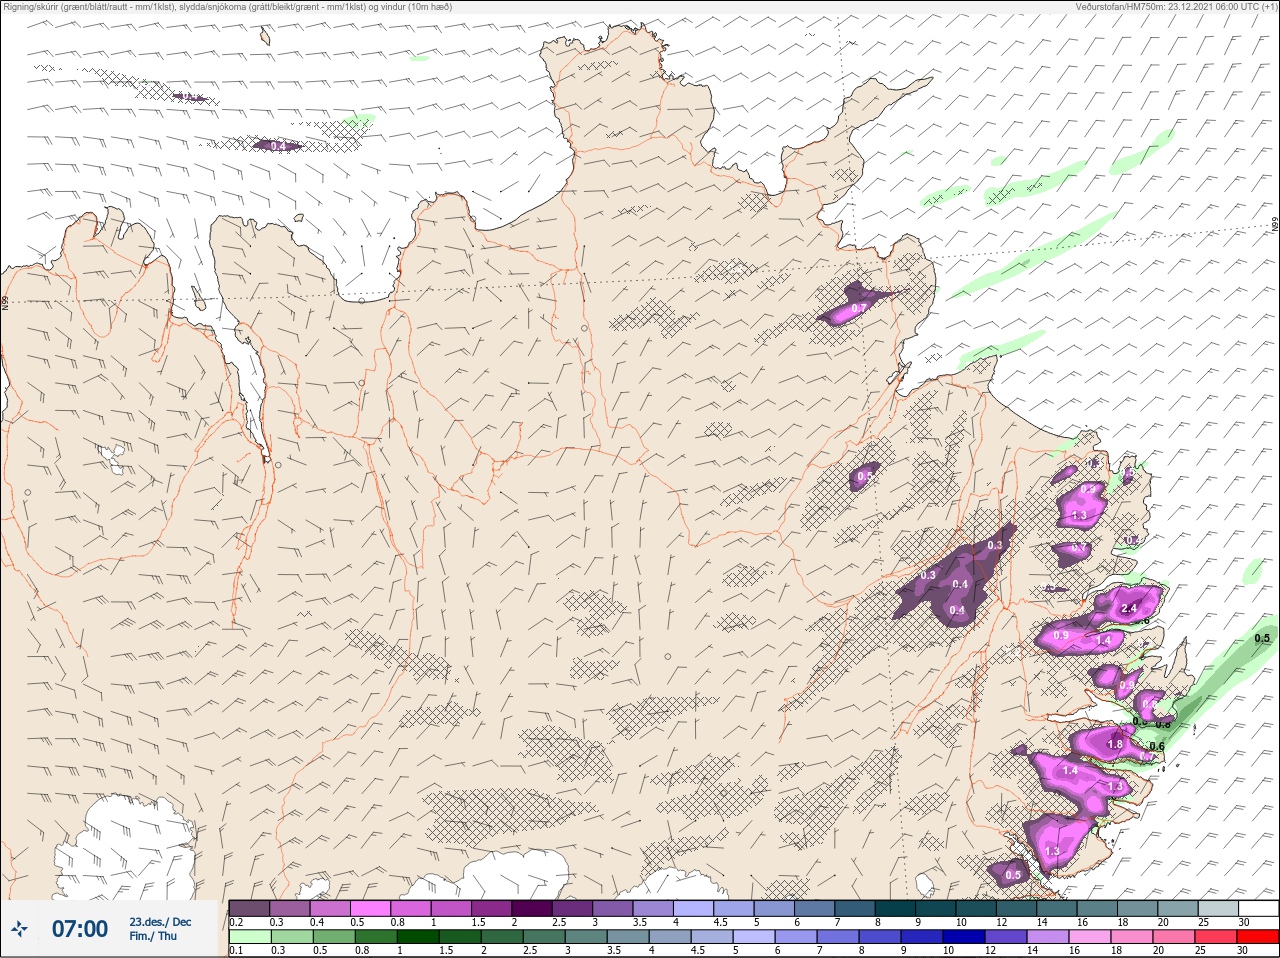
Task: Click the 1.8 precipitation value on the map
Action: click(x=1115, y=744)
